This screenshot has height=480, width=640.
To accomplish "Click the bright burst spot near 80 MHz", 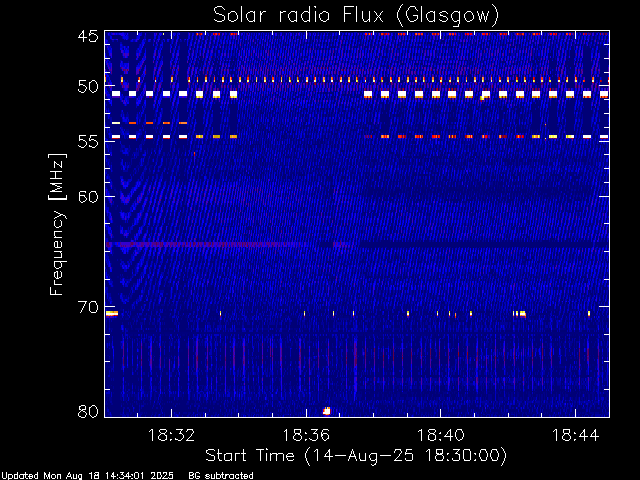I will [327, 411].
